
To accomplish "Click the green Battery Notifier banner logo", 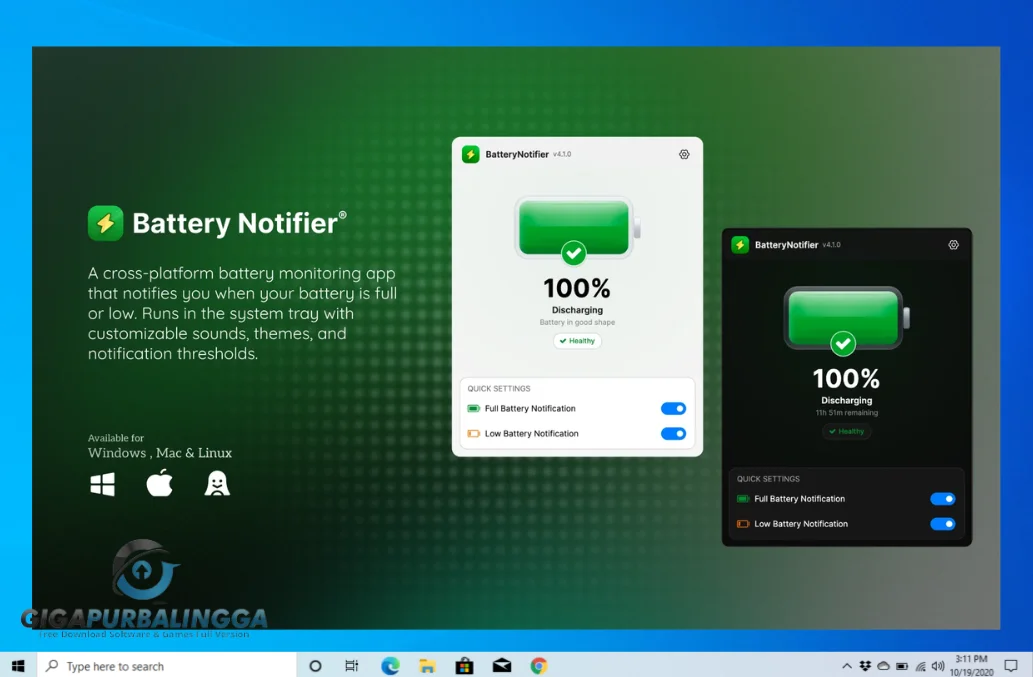I will click(x=105, y=223).
